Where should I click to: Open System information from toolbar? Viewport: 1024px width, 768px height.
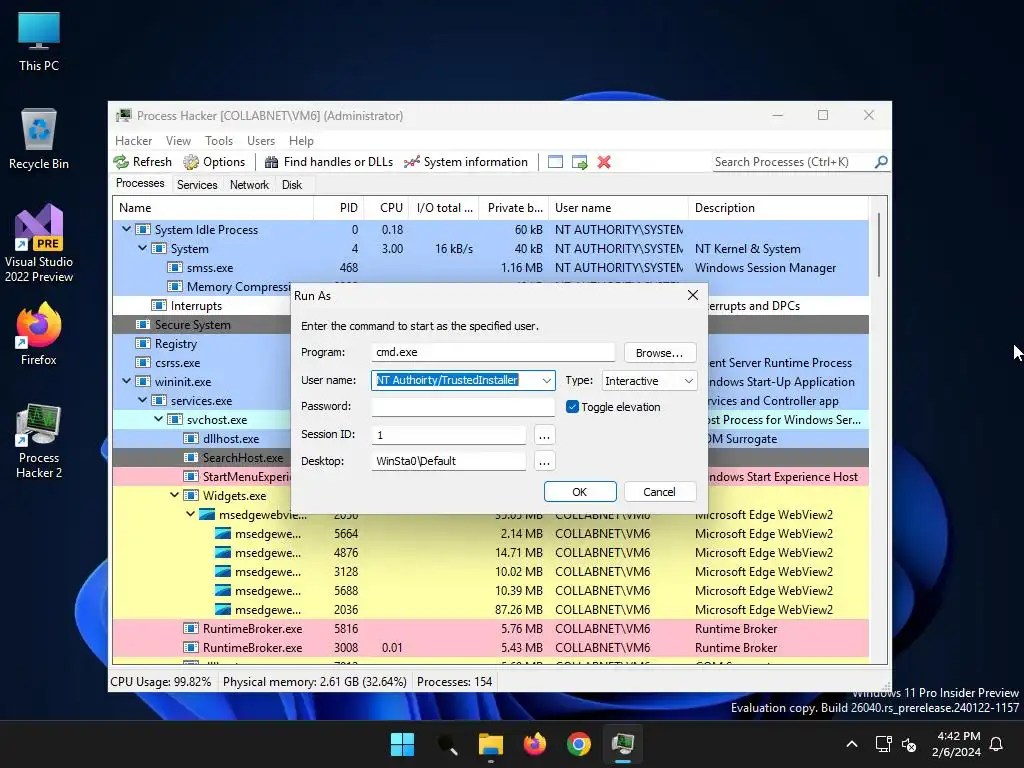click(466, 162)
